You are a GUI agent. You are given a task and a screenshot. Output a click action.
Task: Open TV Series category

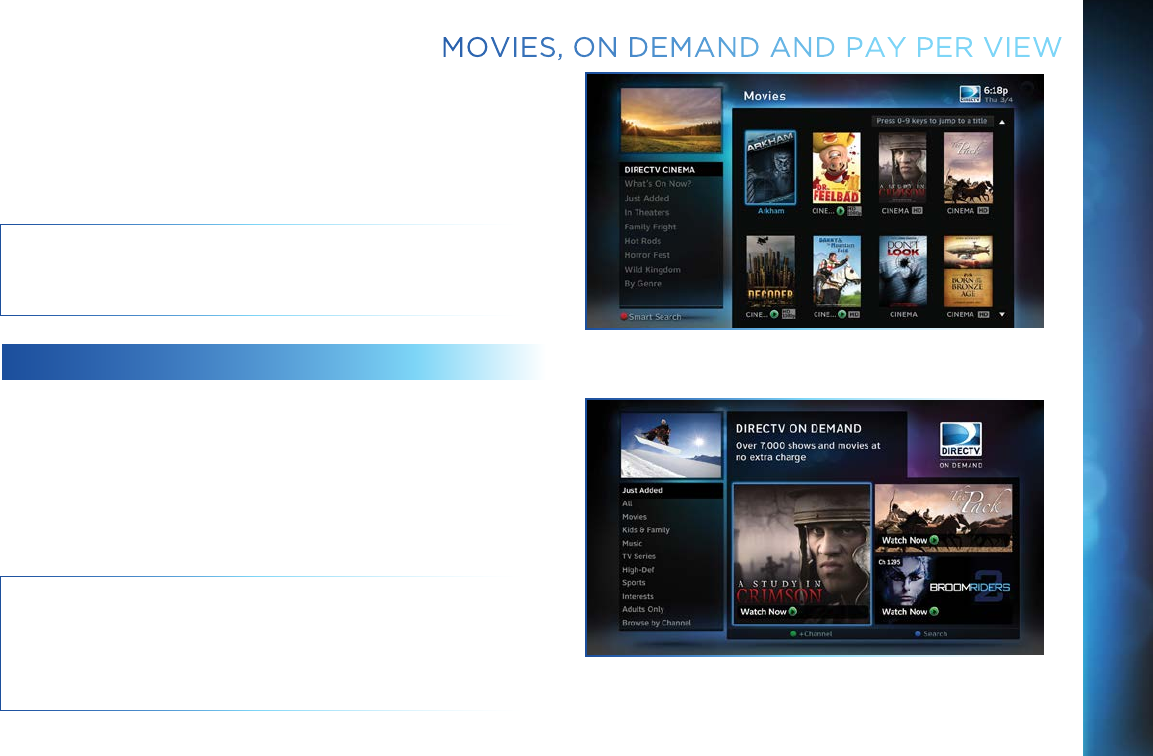639,557
